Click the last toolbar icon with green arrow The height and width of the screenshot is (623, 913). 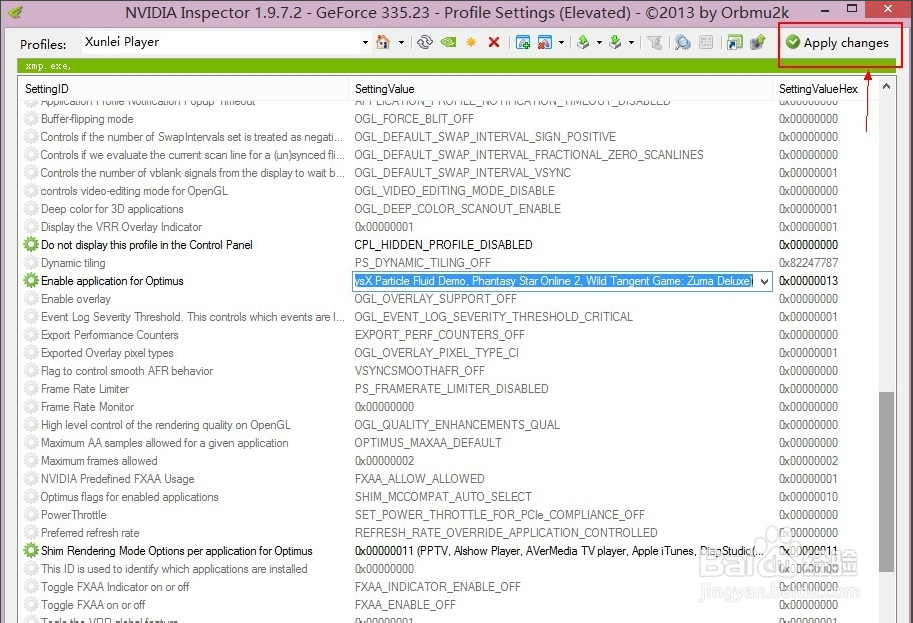click(758, 42)
